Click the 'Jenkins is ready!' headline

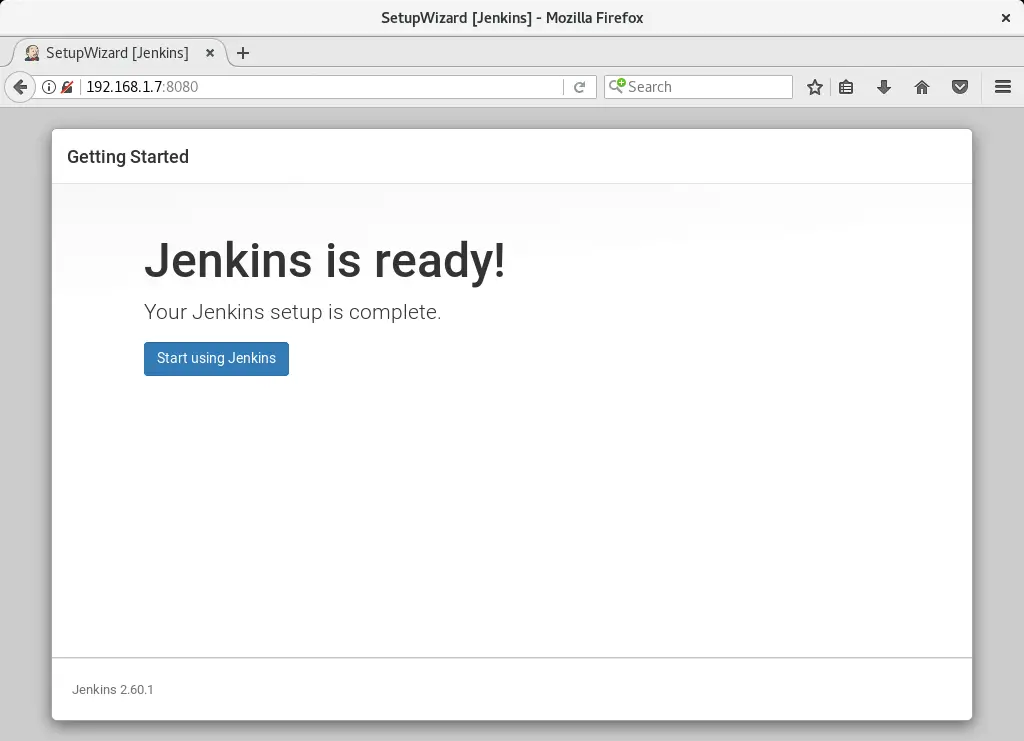[324, 260]
